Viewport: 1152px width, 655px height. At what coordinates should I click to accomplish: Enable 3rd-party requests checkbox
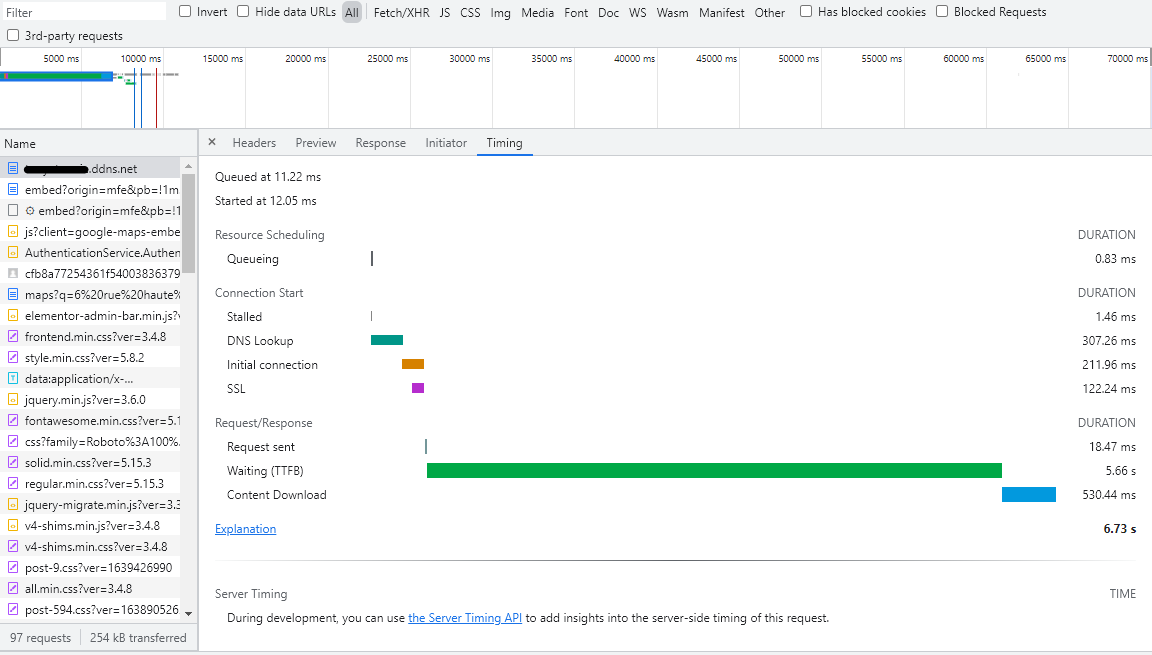(x=12, y=35)
